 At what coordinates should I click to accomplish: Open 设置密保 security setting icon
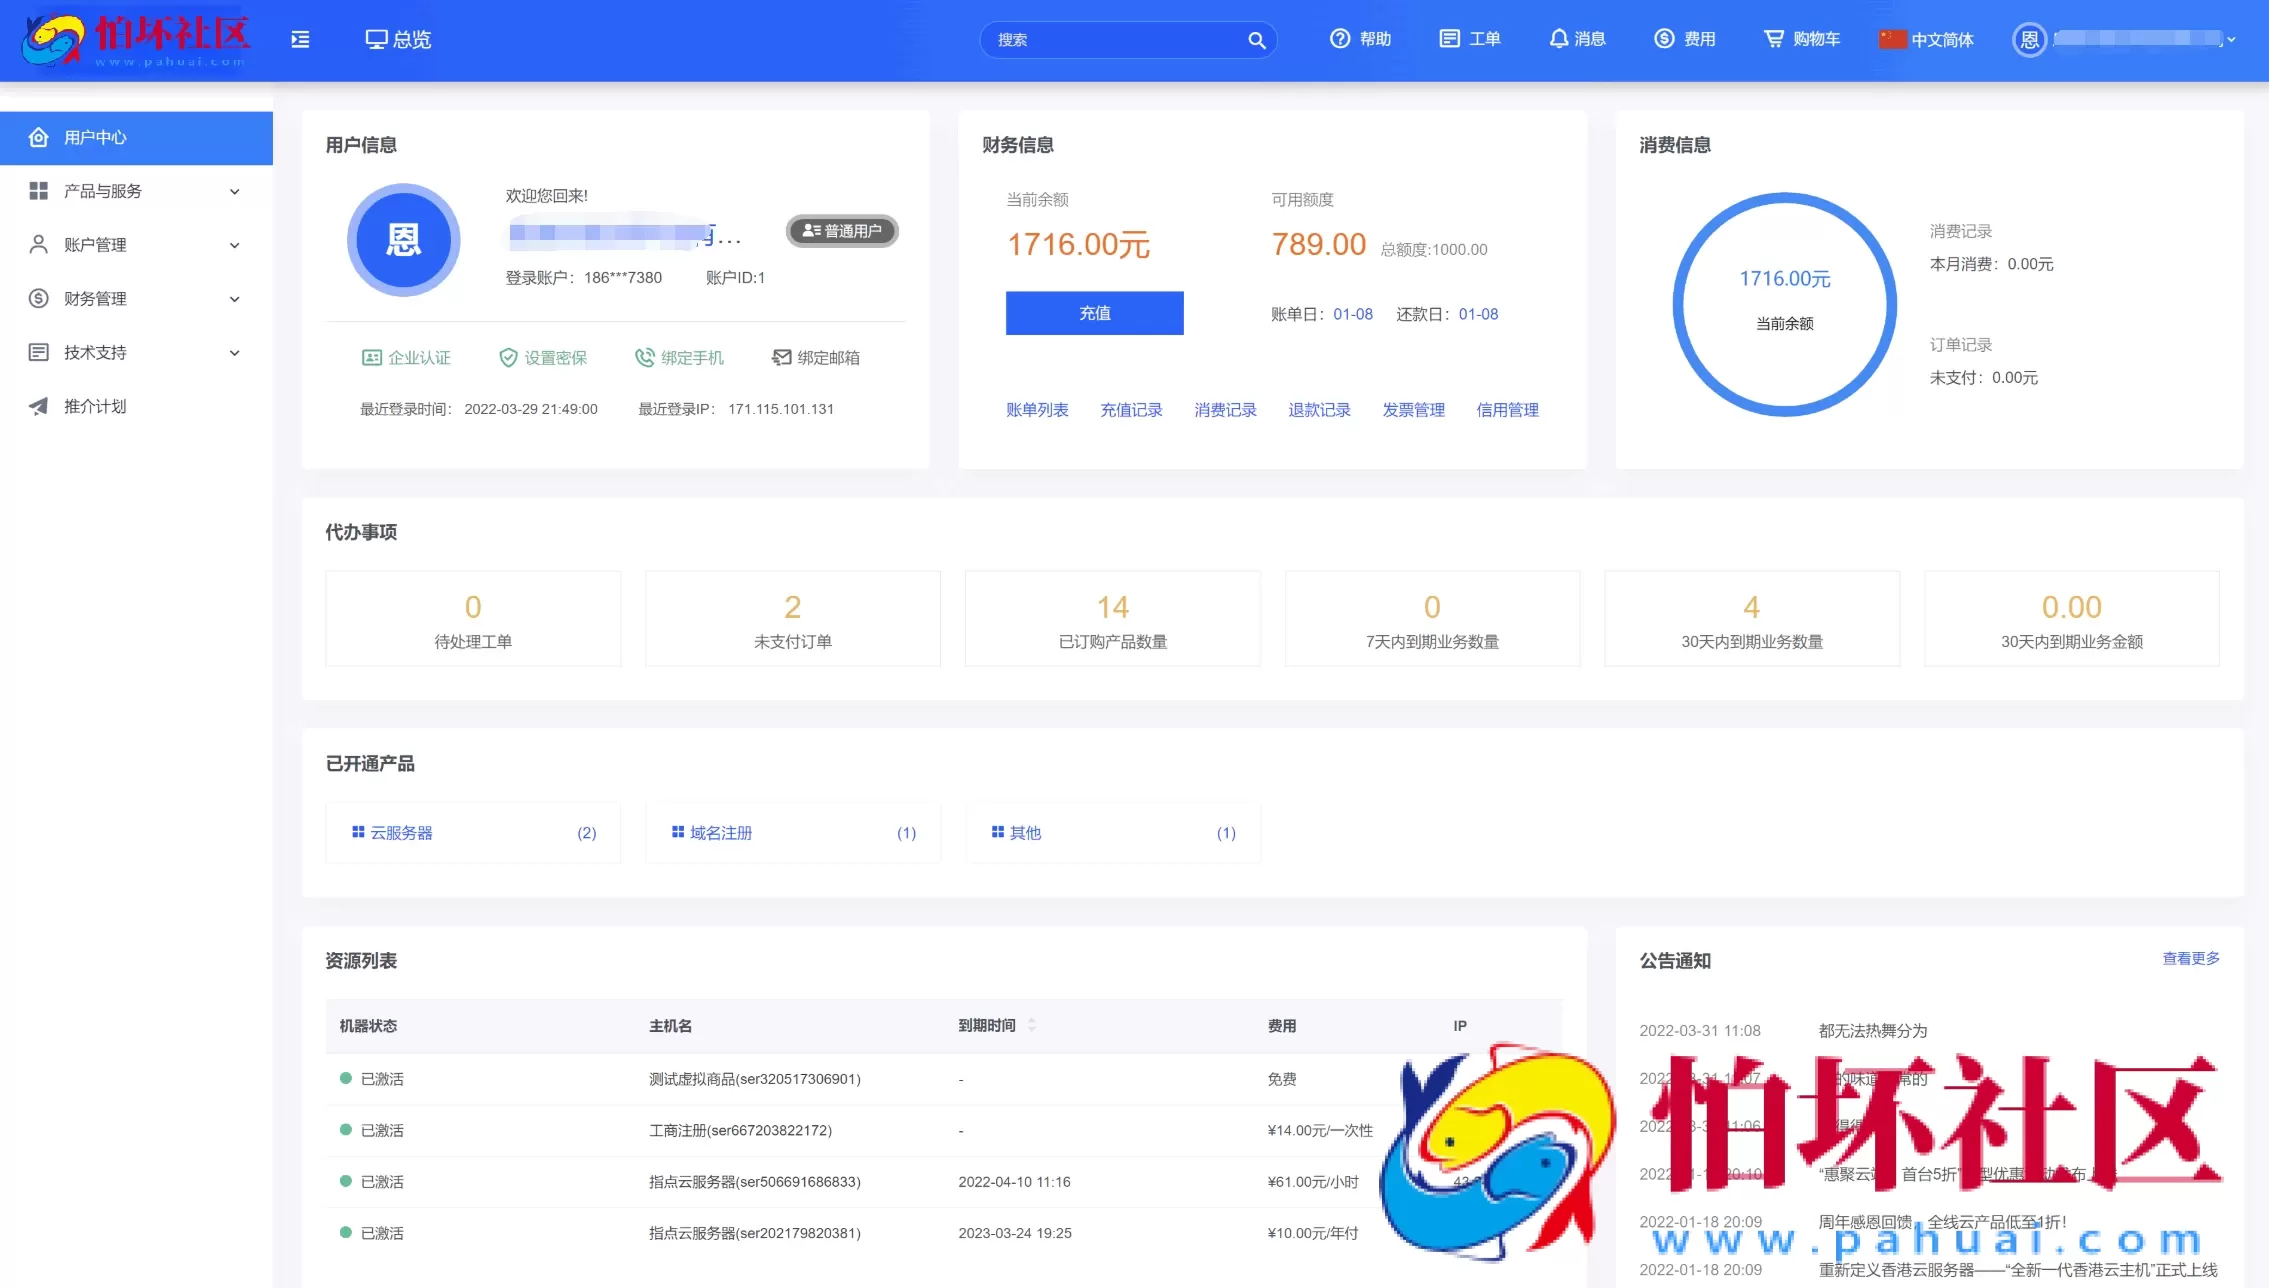[x=509, y=357]
